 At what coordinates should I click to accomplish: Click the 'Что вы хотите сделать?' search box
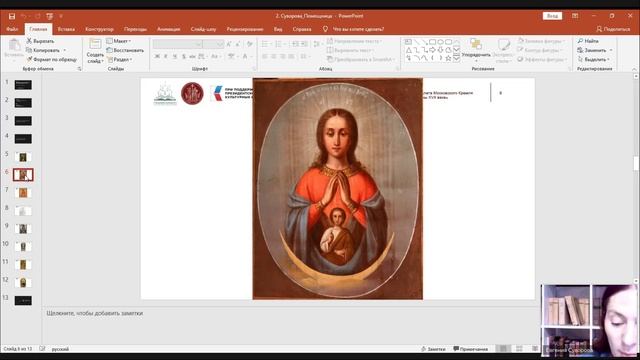353,29
